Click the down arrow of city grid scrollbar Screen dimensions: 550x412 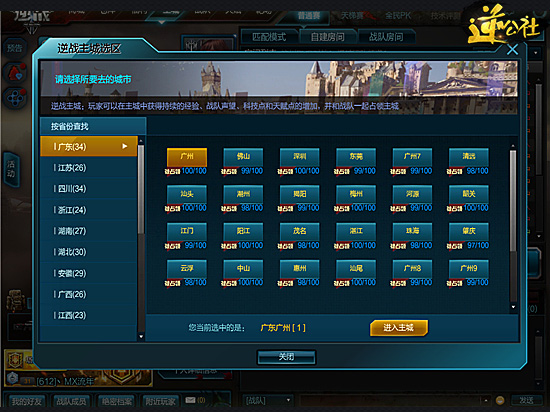pyautogui.click(x=513, y=307)
